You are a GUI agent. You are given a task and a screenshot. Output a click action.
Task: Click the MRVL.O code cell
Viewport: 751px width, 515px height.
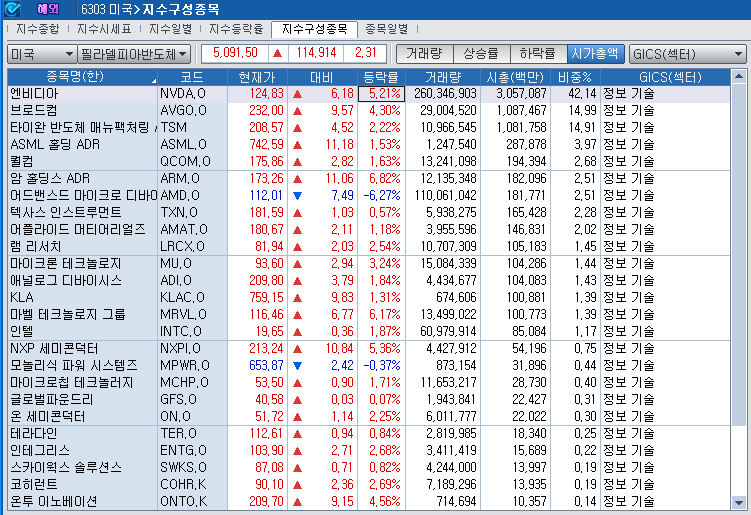[192, 315]
